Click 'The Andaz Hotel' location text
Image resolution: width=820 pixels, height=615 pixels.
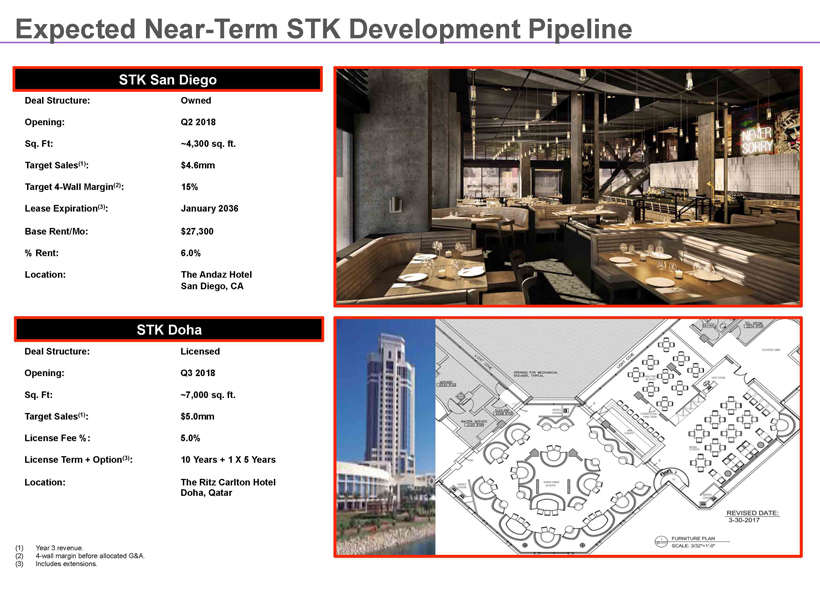216,274
